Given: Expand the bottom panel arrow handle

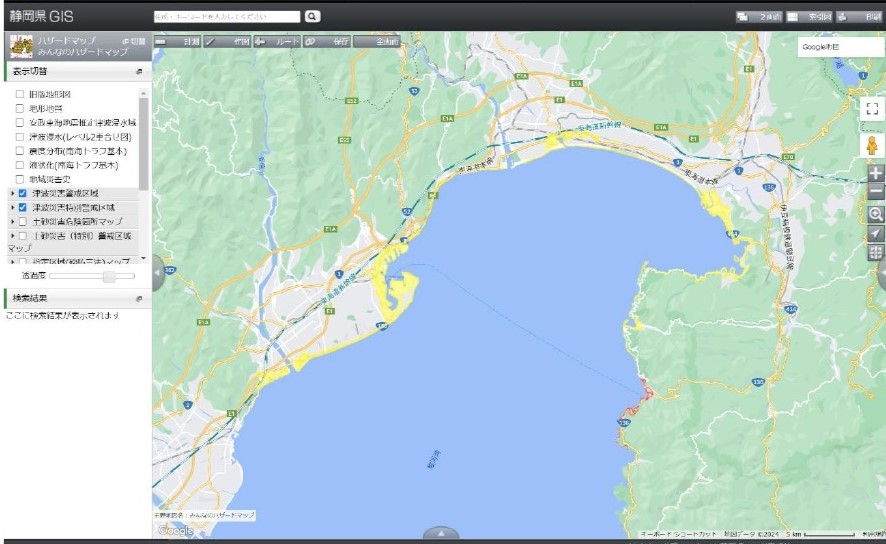Looking at the screenshot, I should click(441, 533).
